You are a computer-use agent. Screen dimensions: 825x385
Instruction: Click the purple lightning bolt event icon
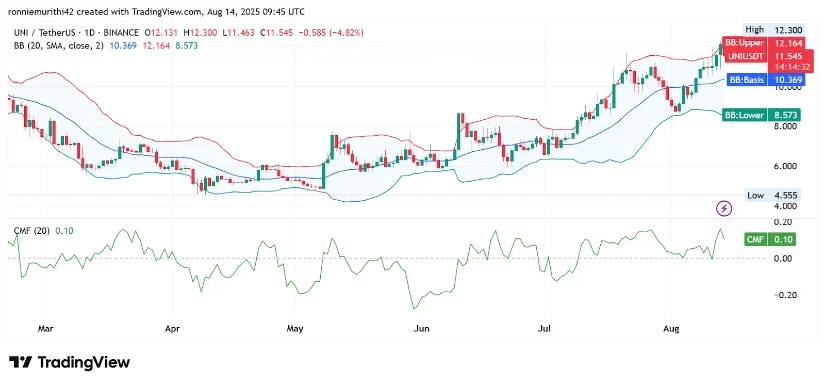(725, 208)
